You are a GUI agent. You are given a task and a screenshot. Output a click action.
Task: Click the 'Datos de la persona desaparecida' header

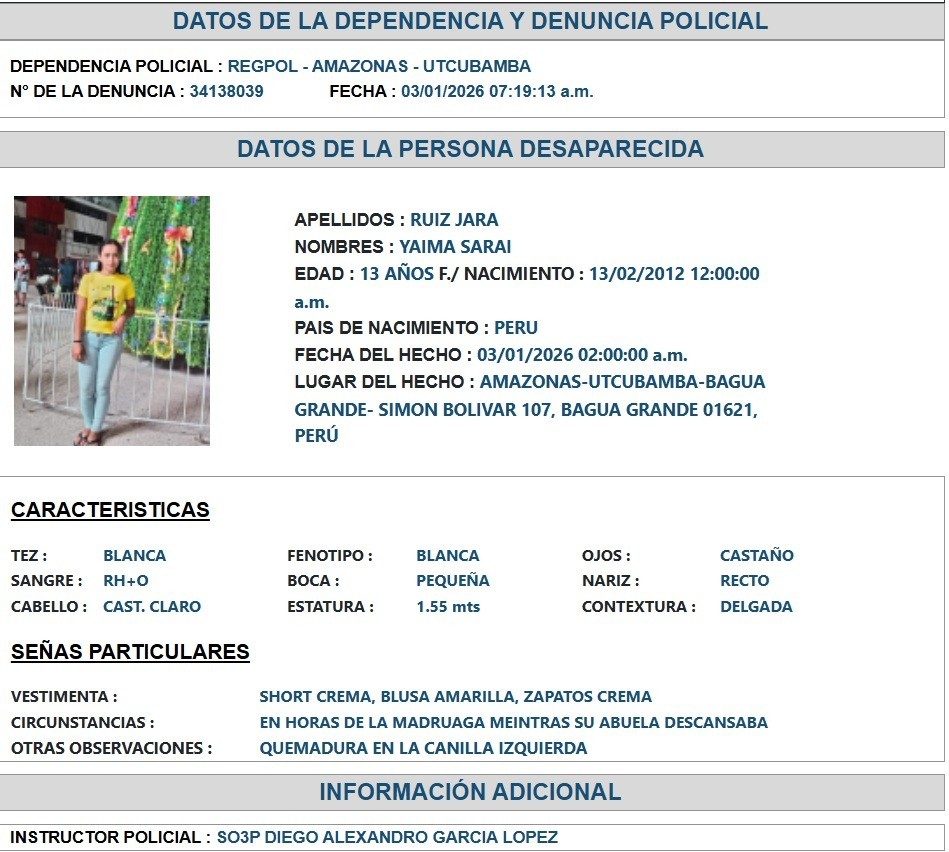click(470, 149)
